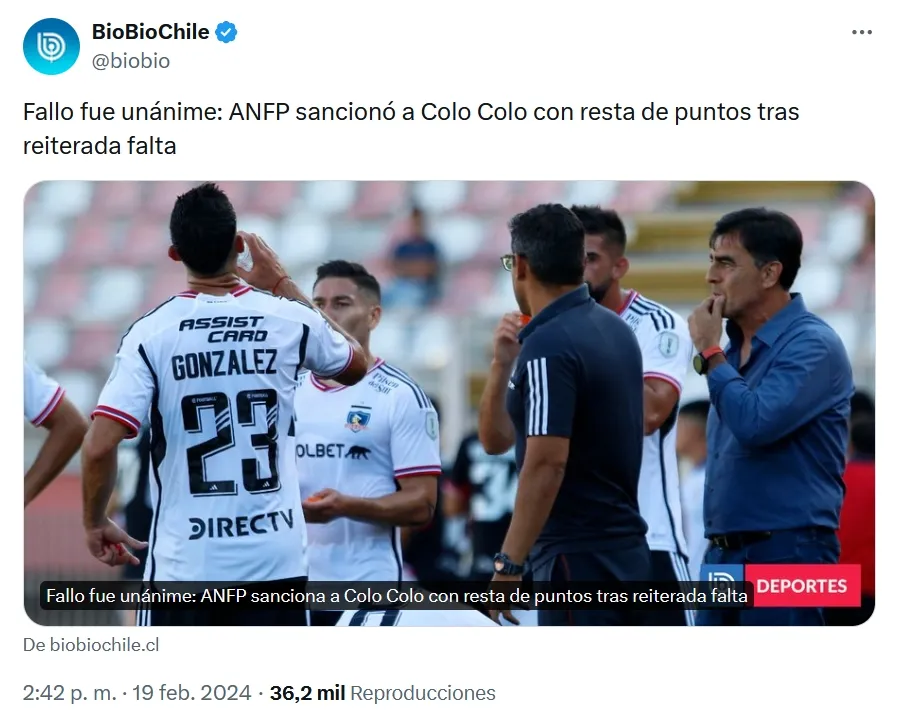Click the blue verified badge icon
898x725 pixels.
(x=226, y=32)
